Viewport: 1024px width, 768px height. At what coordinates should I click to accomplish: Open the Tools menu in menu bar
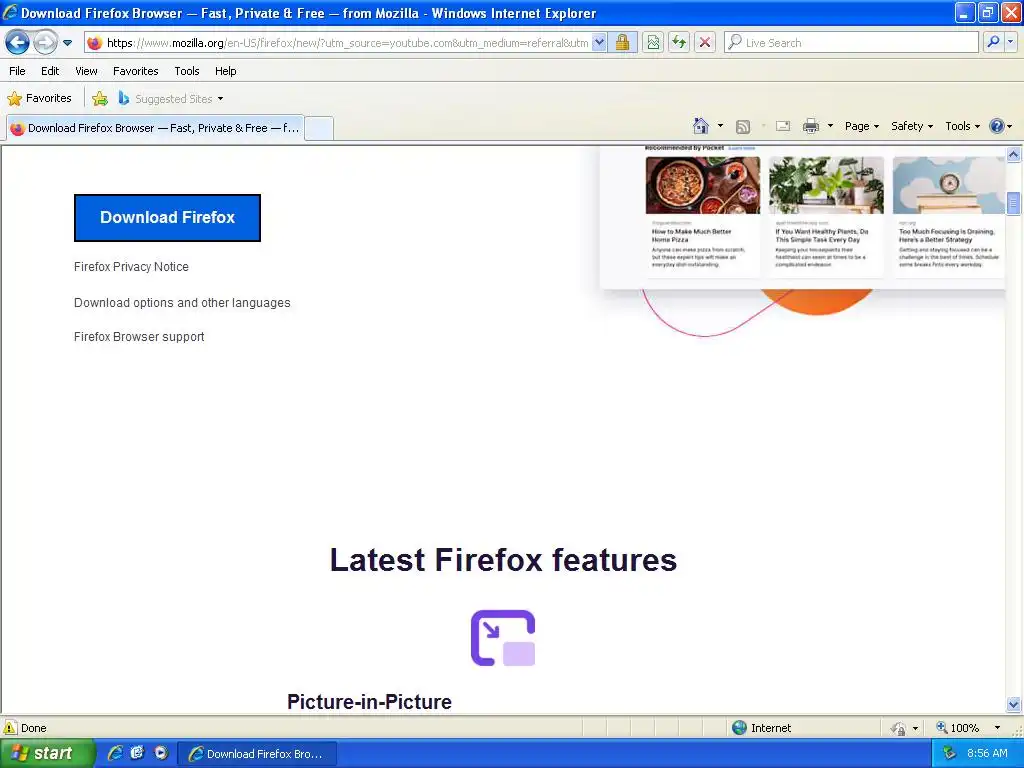tap(187, 71)
